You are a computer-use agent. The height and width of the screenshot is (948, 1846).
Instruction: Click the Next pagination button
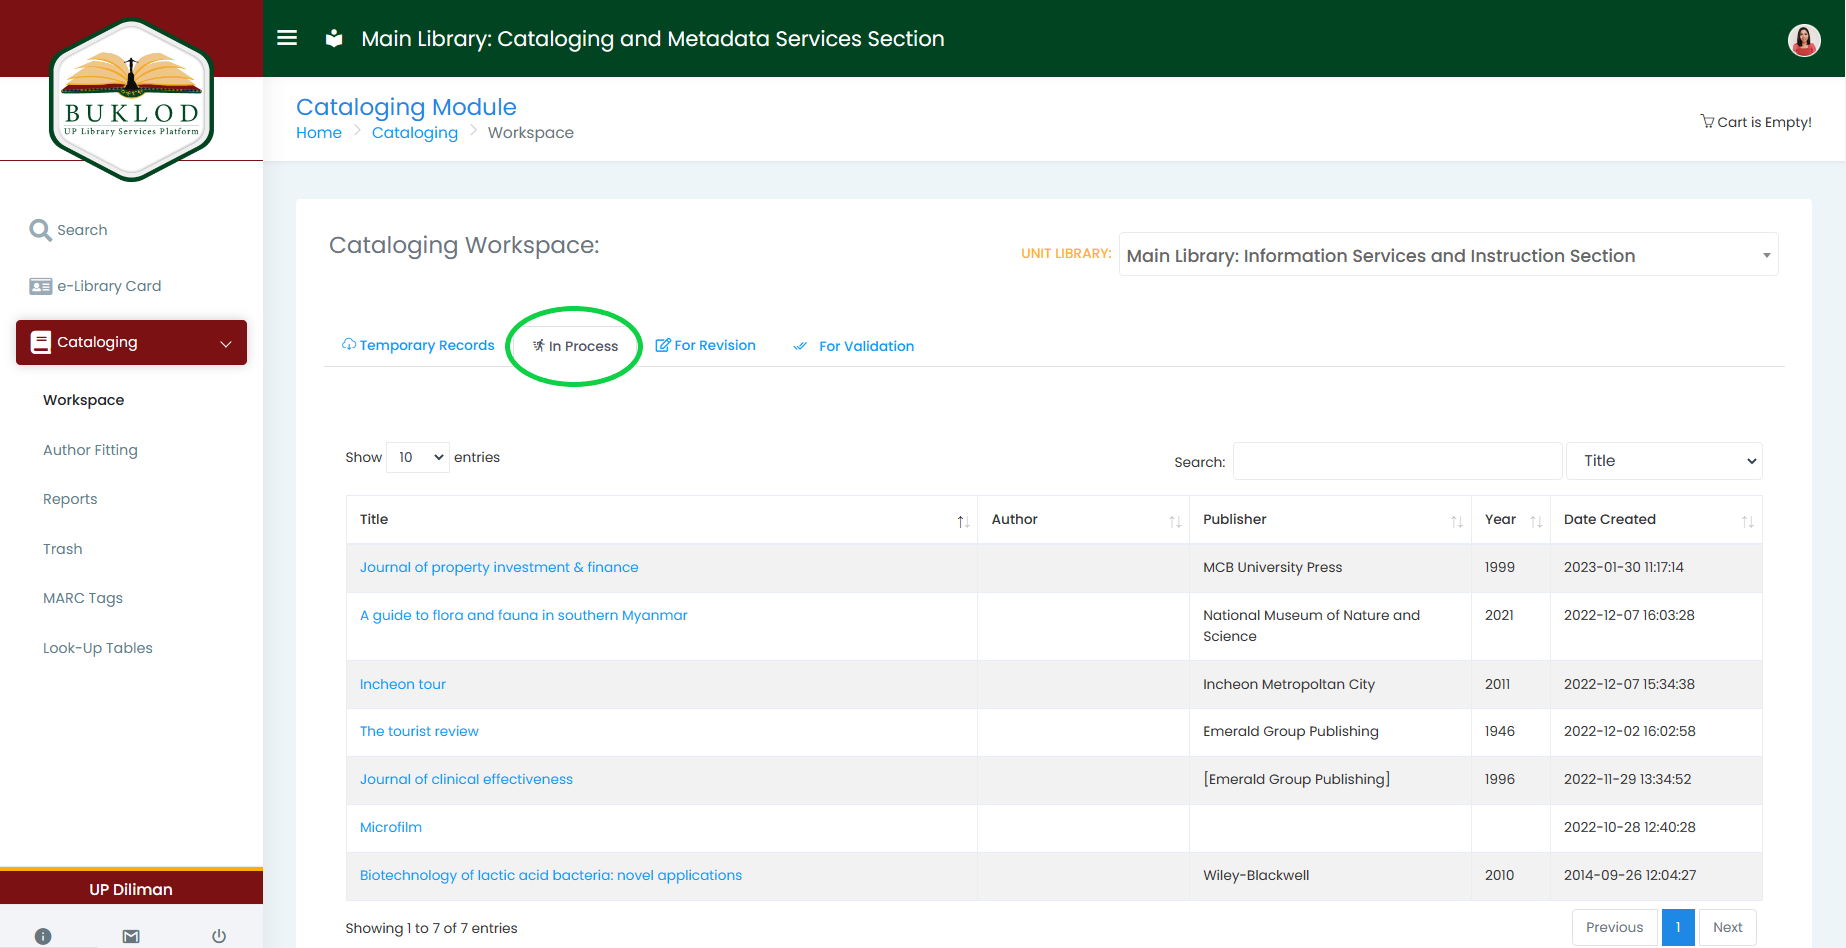tap(1727, 927)
